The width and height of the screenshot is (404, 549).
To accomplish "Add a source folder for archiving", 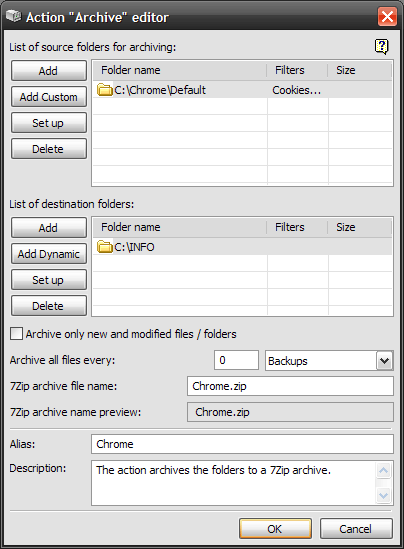I will [x=49, y=71].
